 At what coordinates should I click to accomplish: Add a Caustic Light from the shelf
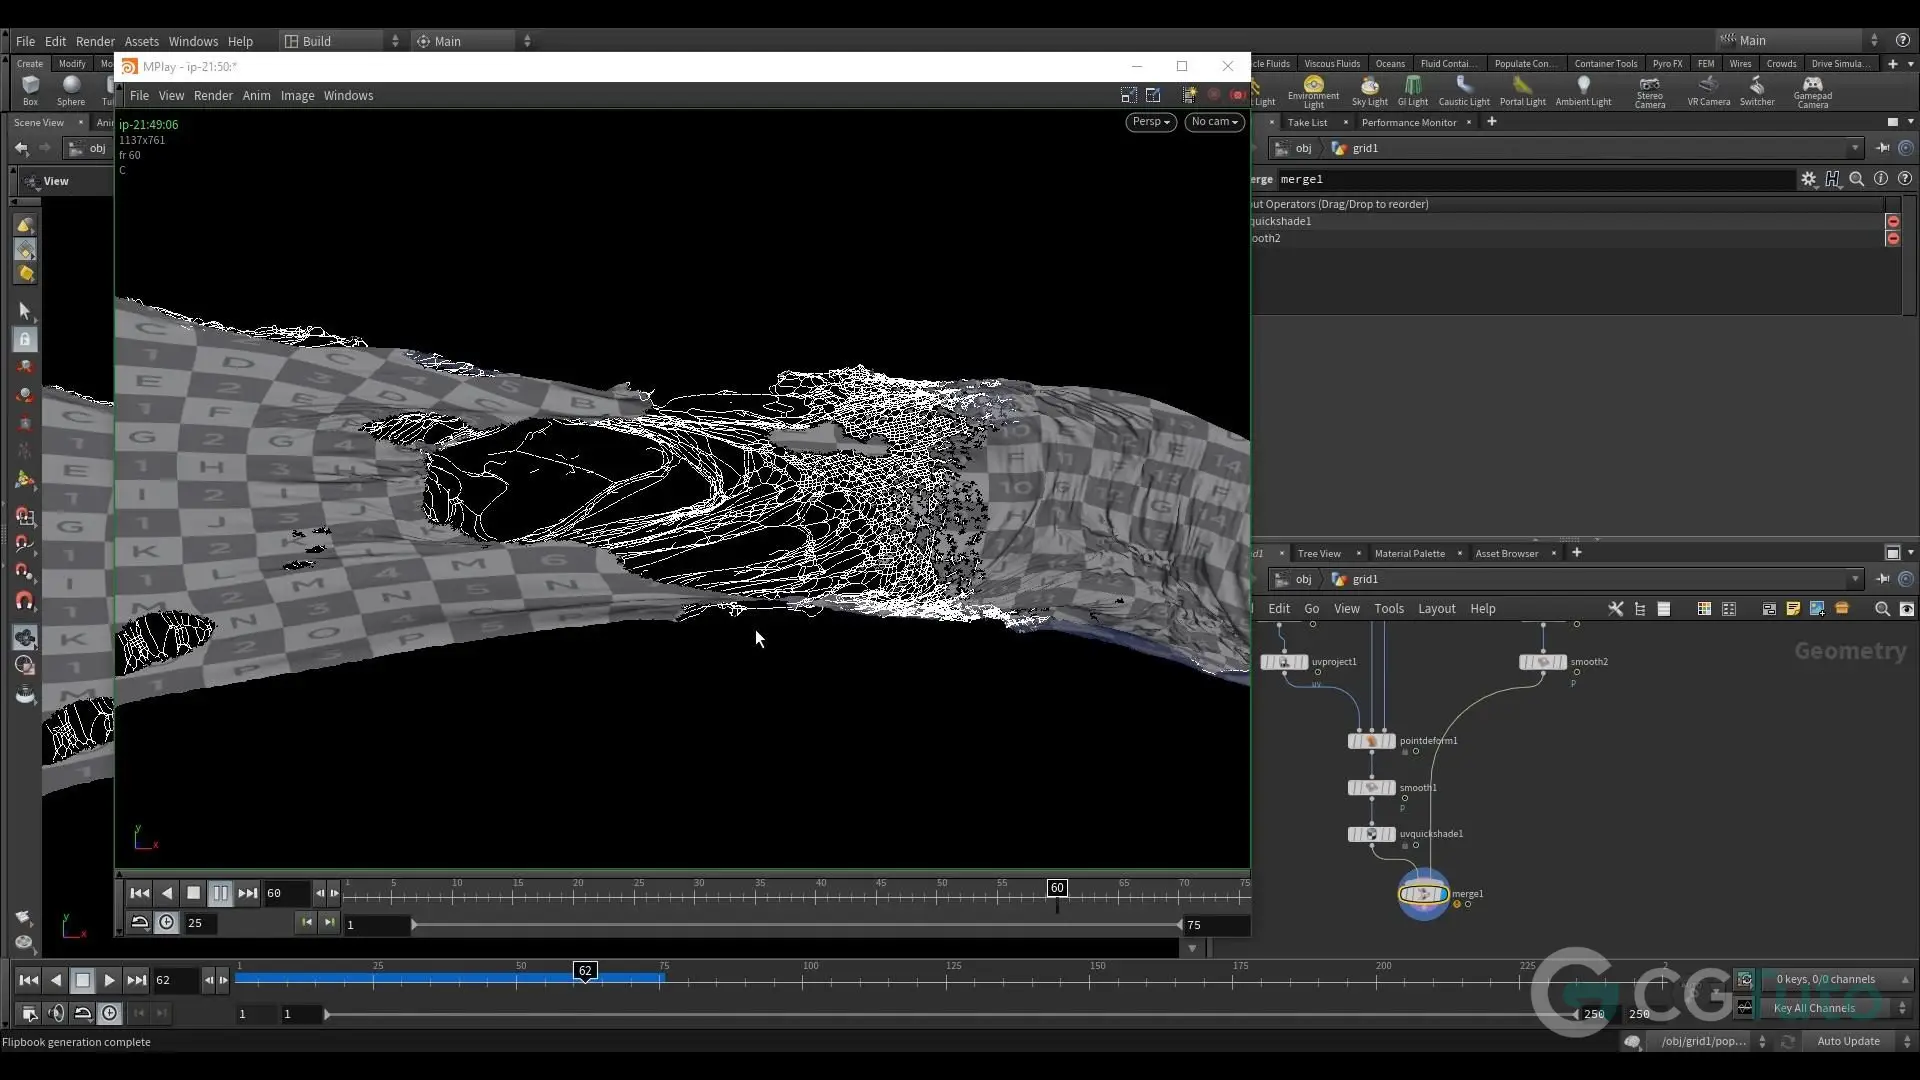click(1464, 91)
